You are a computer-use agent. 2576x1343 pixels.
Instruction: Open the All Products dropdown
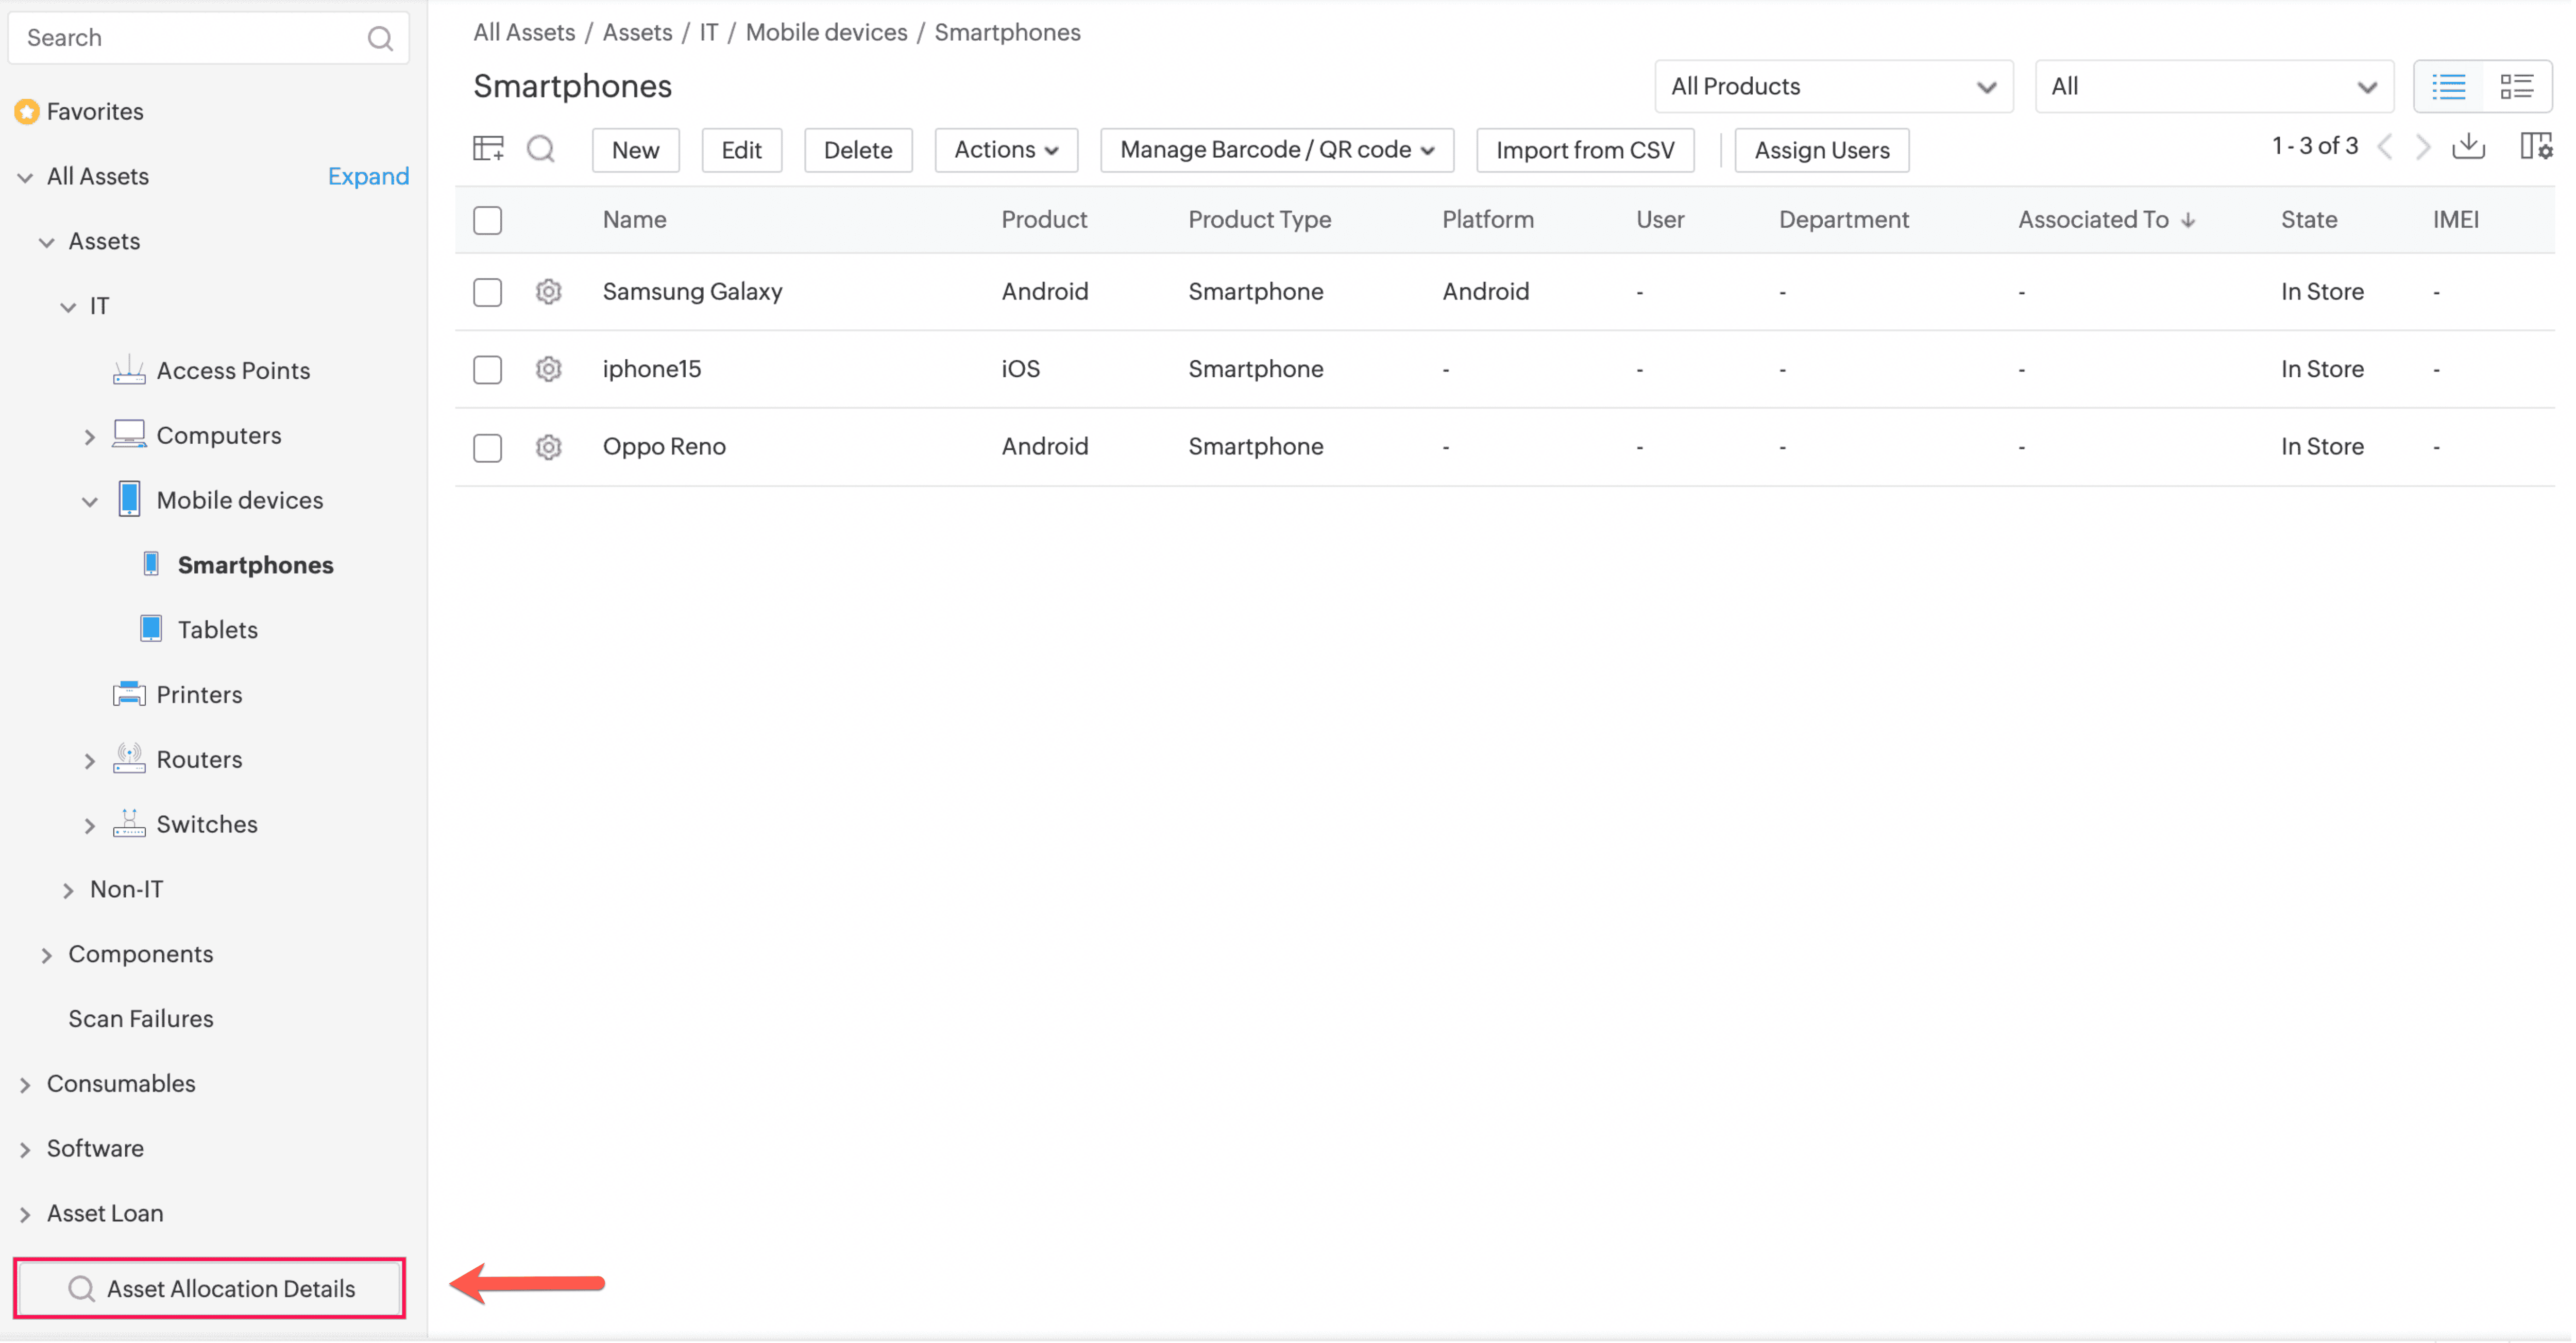pos(1832,86)
